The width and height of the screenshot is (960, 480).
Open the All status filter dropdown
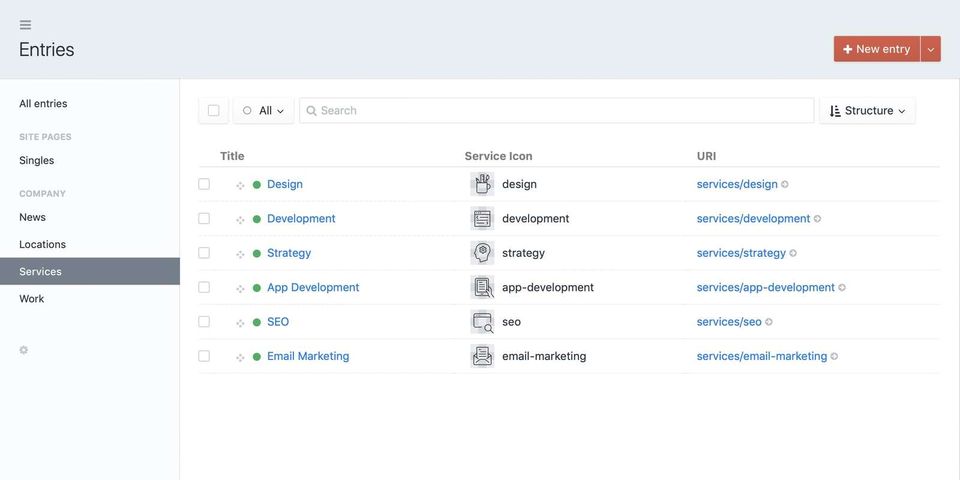pyautogui.click(x=263, y=111)
